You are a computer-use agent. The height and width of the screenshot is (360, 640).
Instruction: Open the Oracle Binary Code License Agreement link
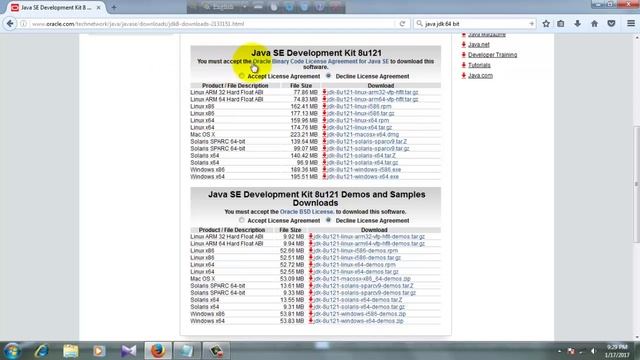click(x=320, y=61)
